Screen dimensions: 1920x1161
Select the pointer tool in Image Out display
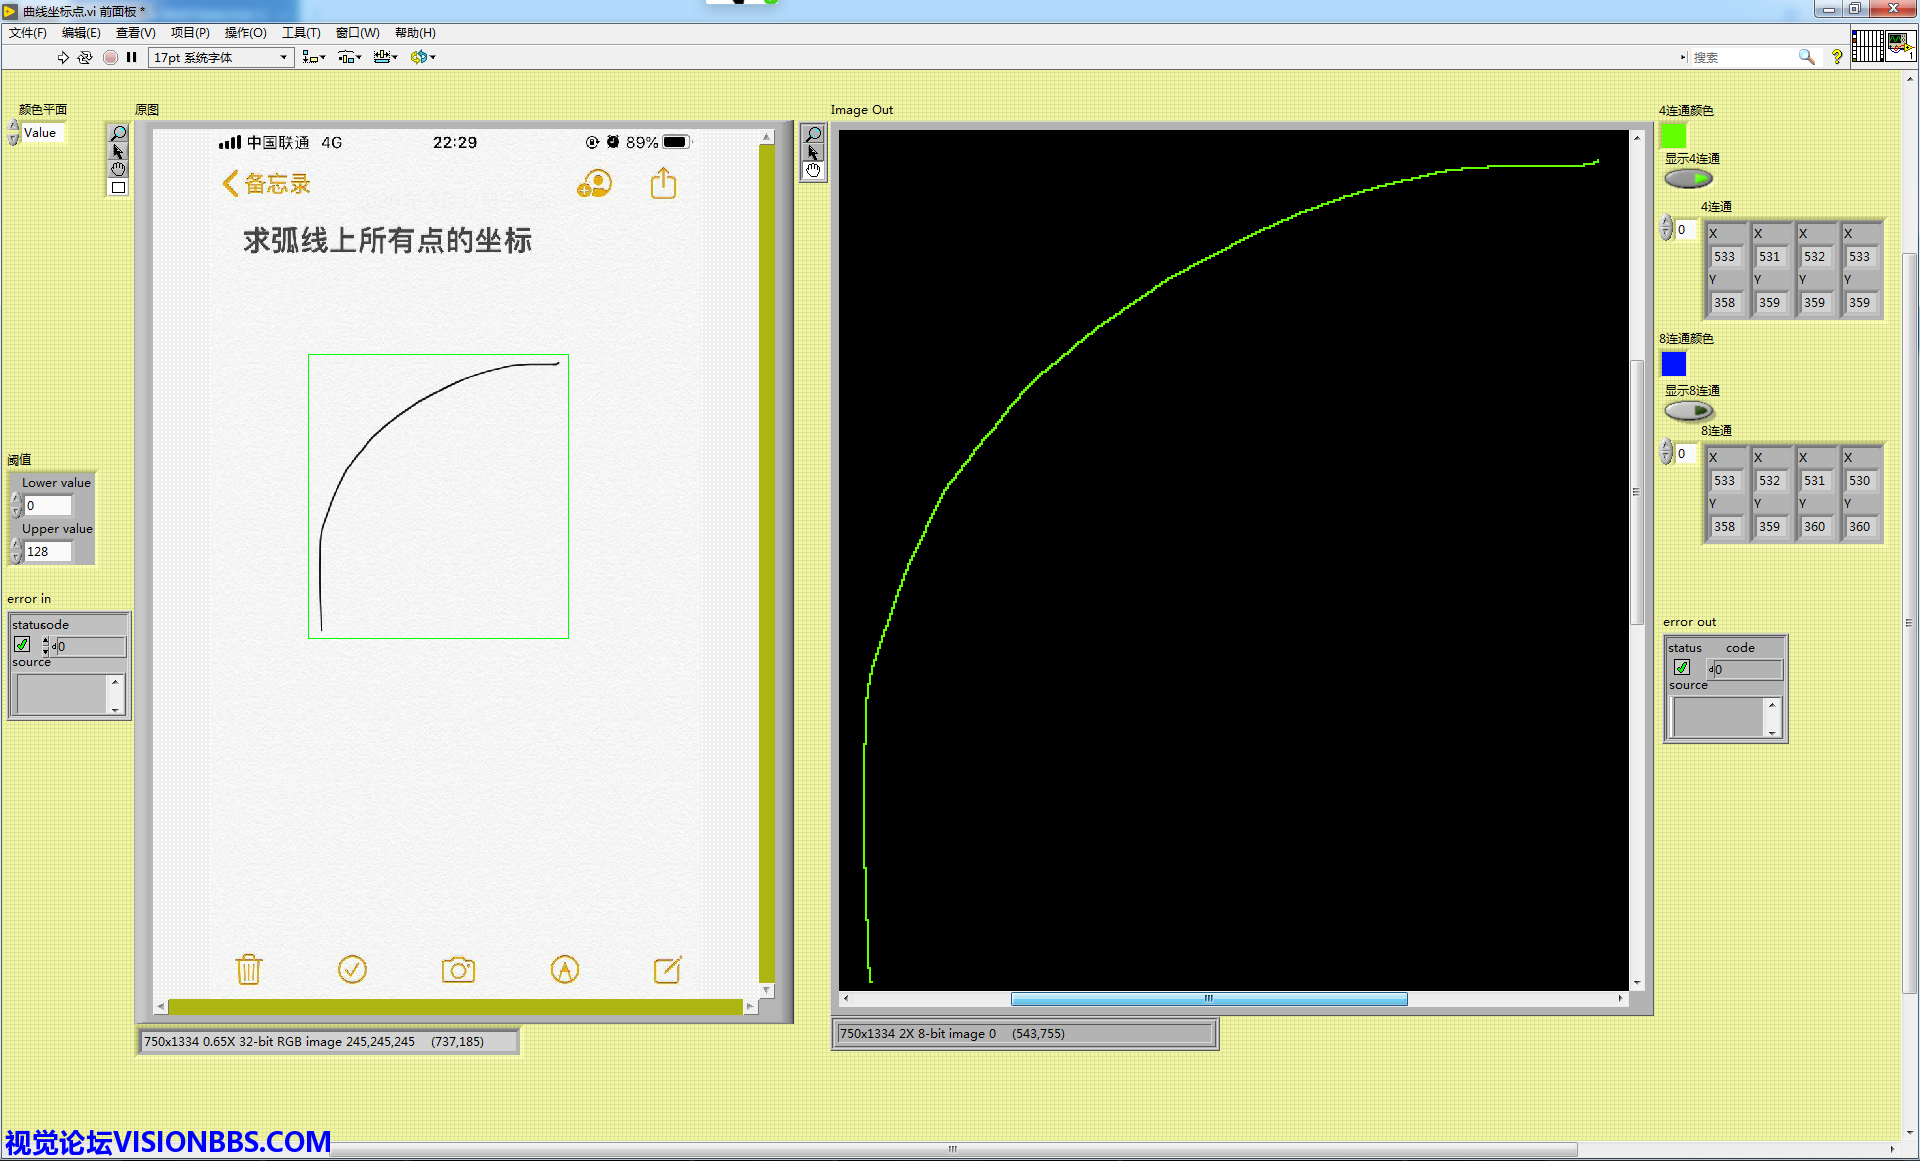tap(813, 153)
